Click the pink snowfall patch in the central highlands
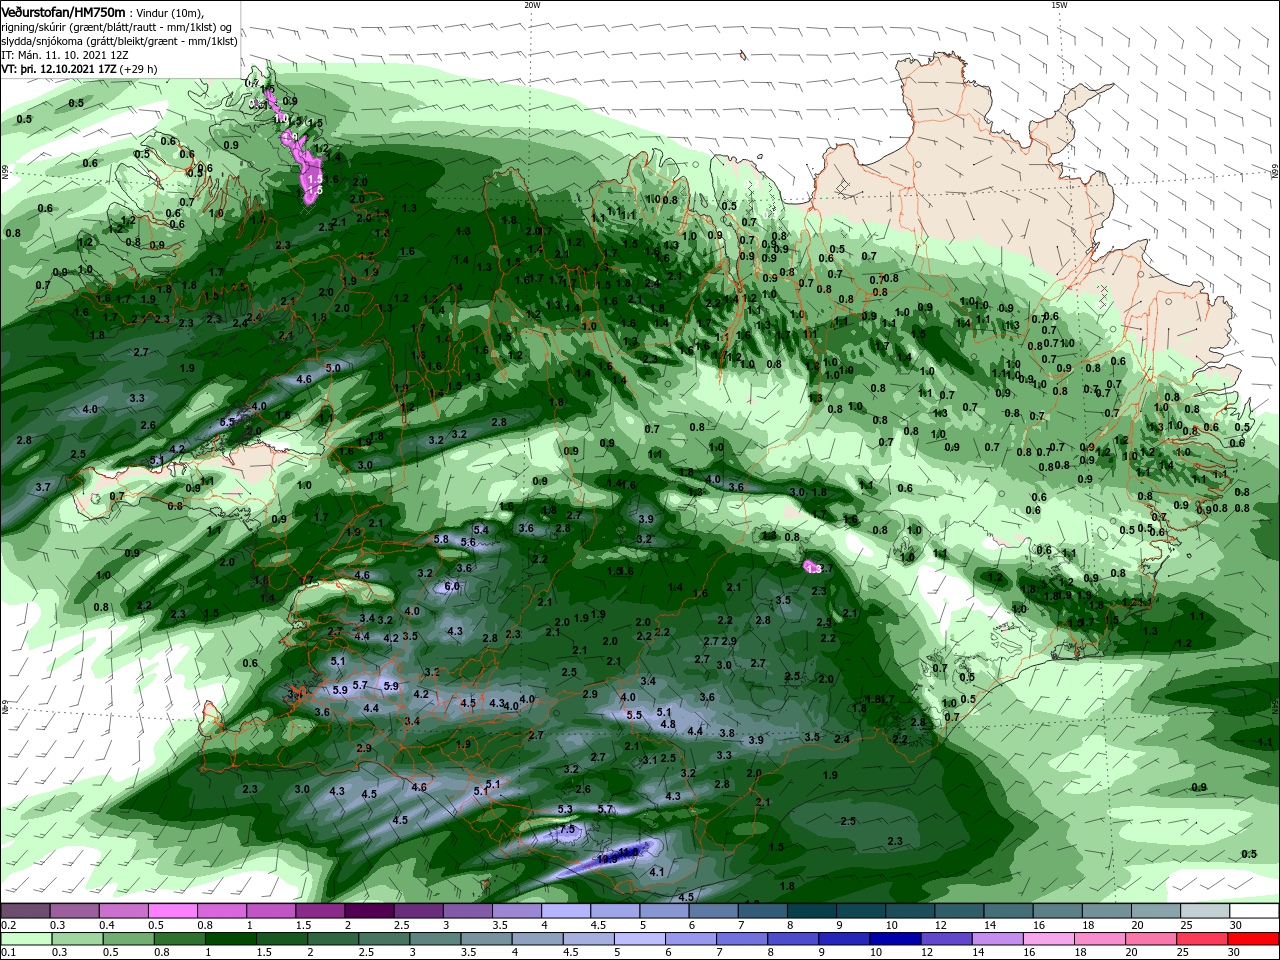The width and height of the screenshot is (1280, 960). [810, 567]
